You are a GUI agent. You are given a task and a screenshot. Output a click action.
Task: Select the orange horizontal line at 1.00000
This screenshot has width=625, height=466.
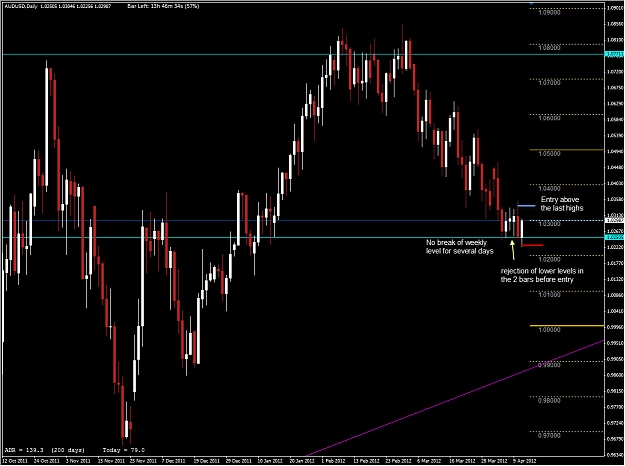click(566, 326)
